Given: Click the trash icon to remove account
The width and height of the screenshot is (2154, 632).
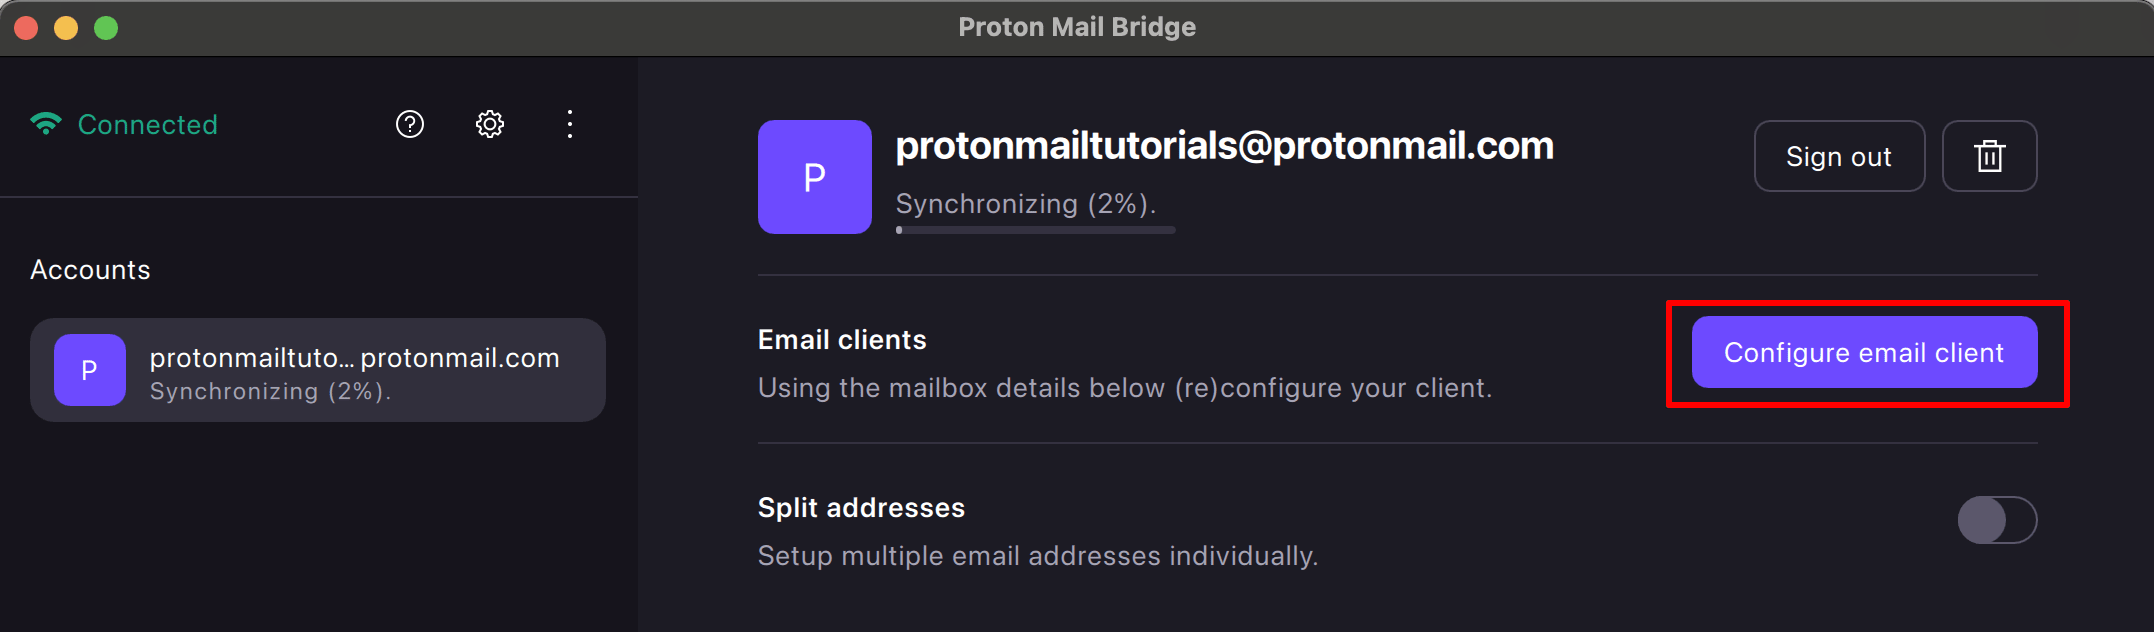Looking at the screenshot, I should pos(1989,156).
